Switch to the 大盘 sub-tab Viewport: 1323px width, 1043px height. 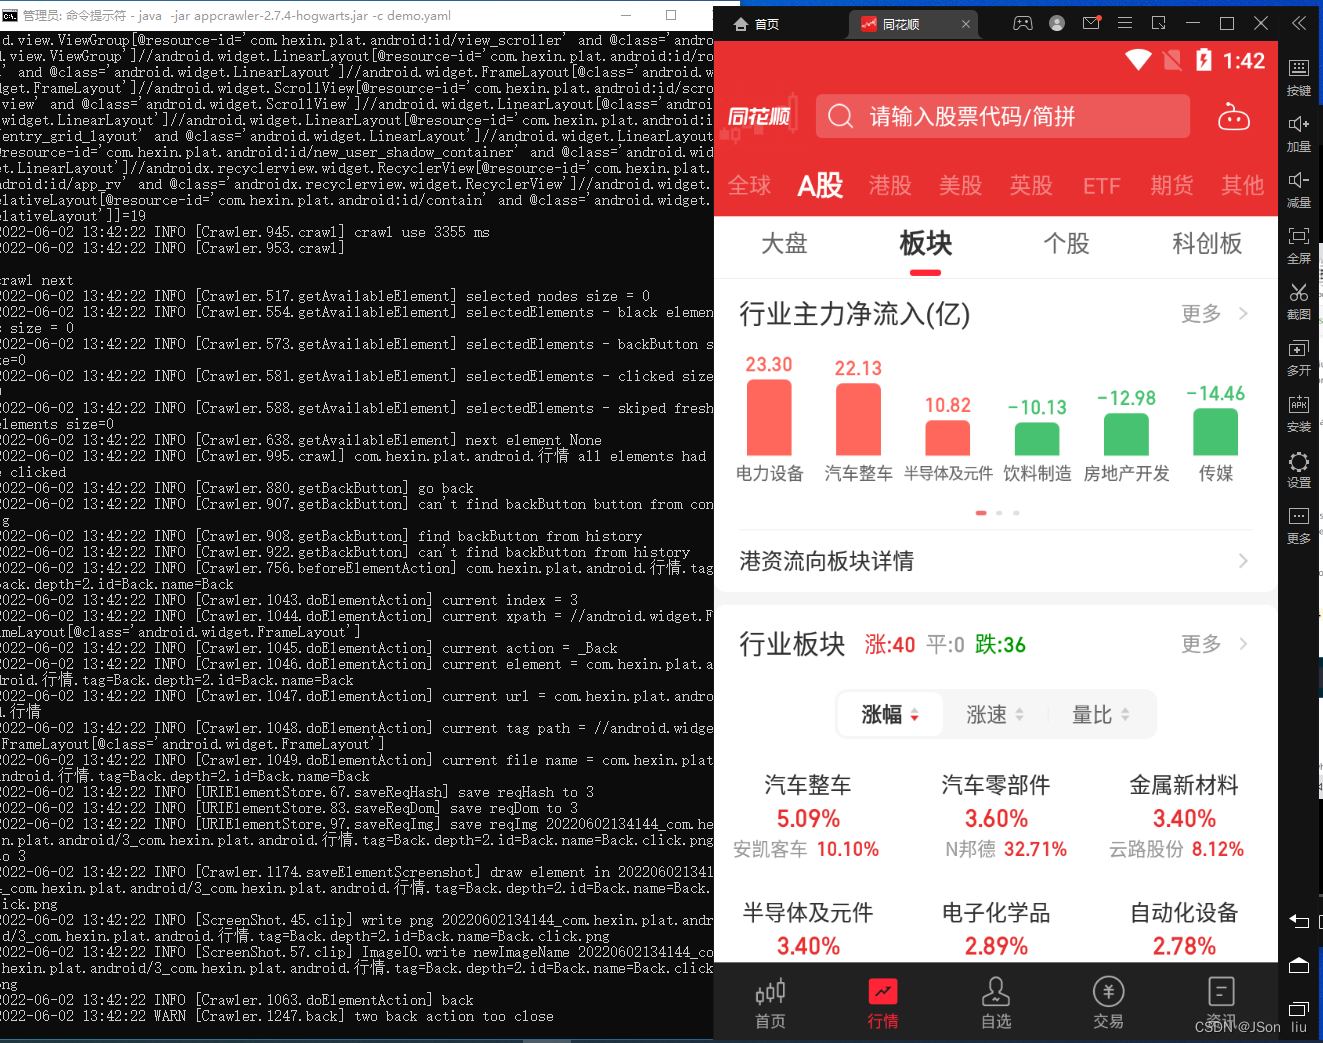tap(784, 244)
